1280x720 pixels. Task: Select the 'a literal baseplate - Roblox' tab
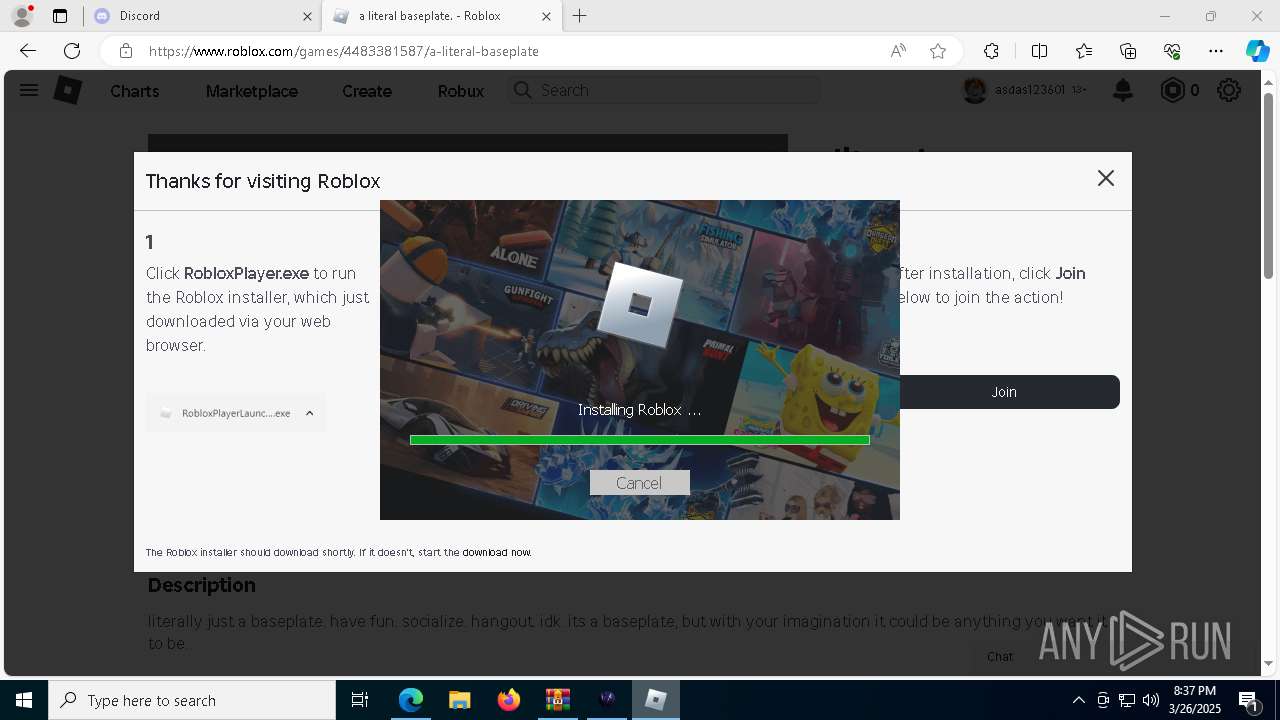pyautogui.click(x=440, y=16)
